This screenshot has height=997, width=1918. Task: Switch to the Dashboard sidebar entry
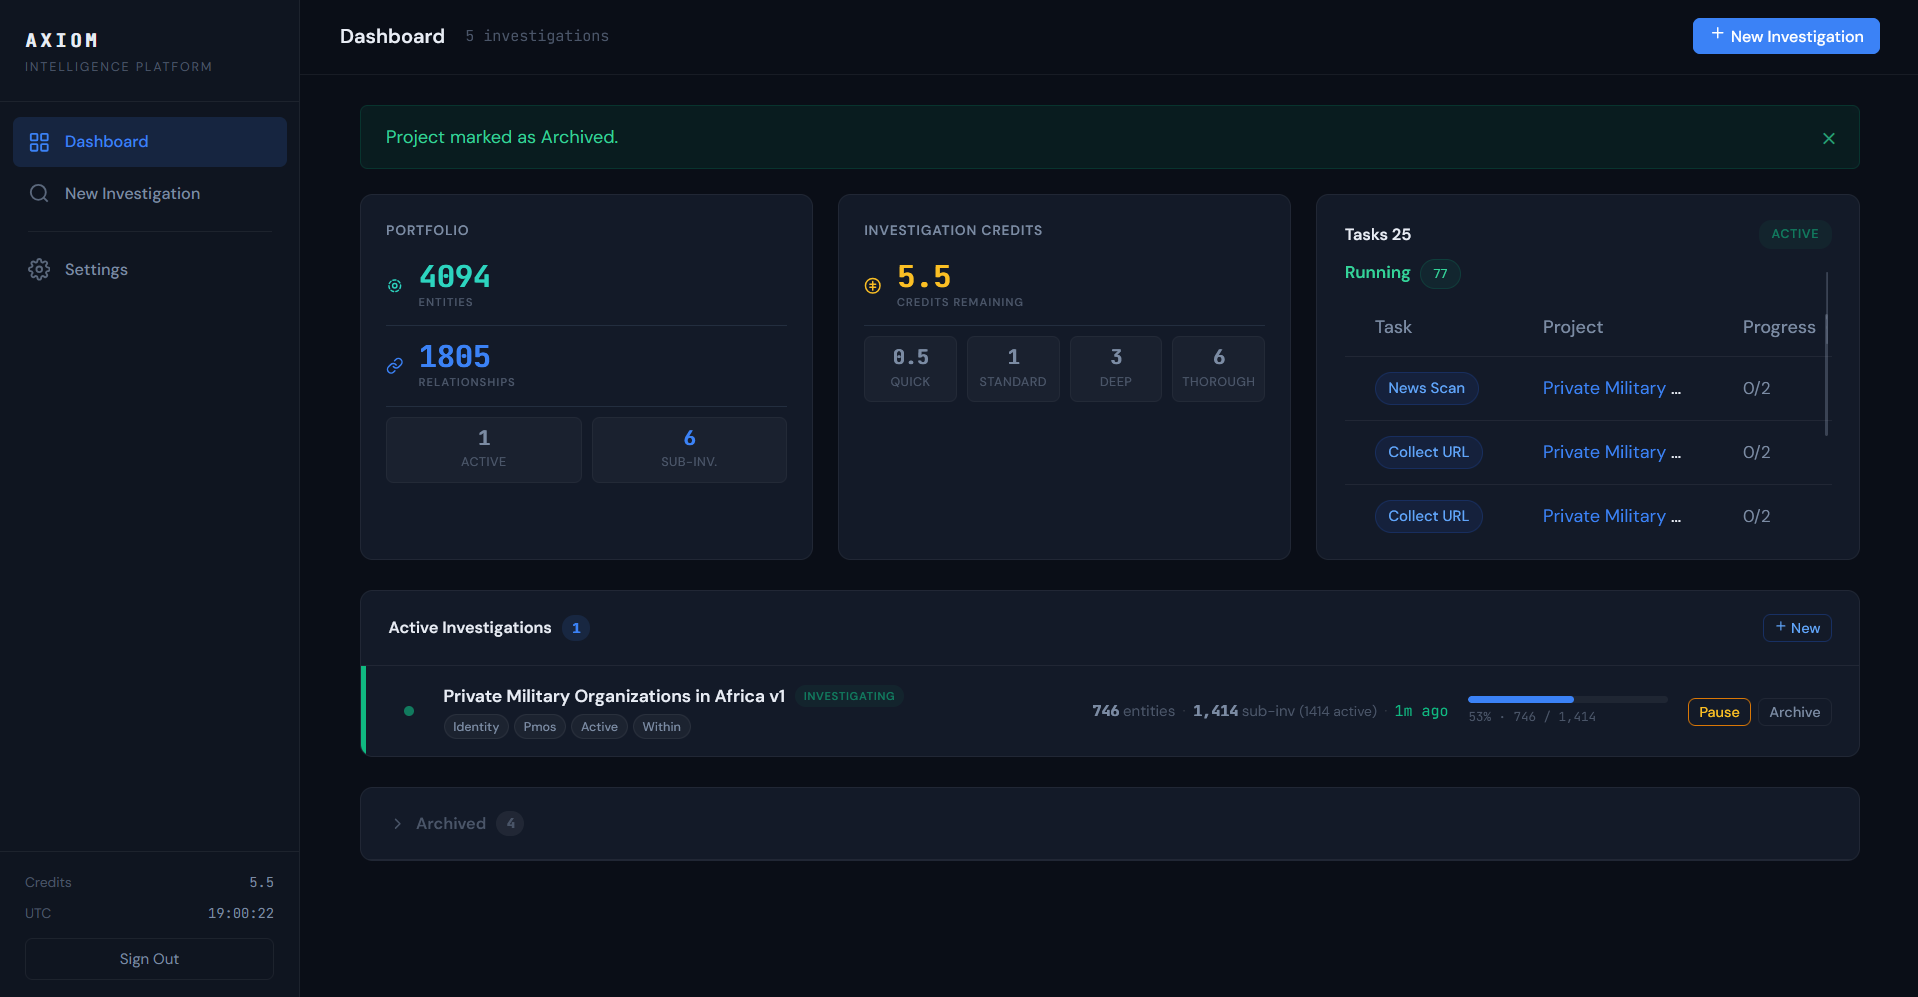pyautogui.click(x=107, y=141)
